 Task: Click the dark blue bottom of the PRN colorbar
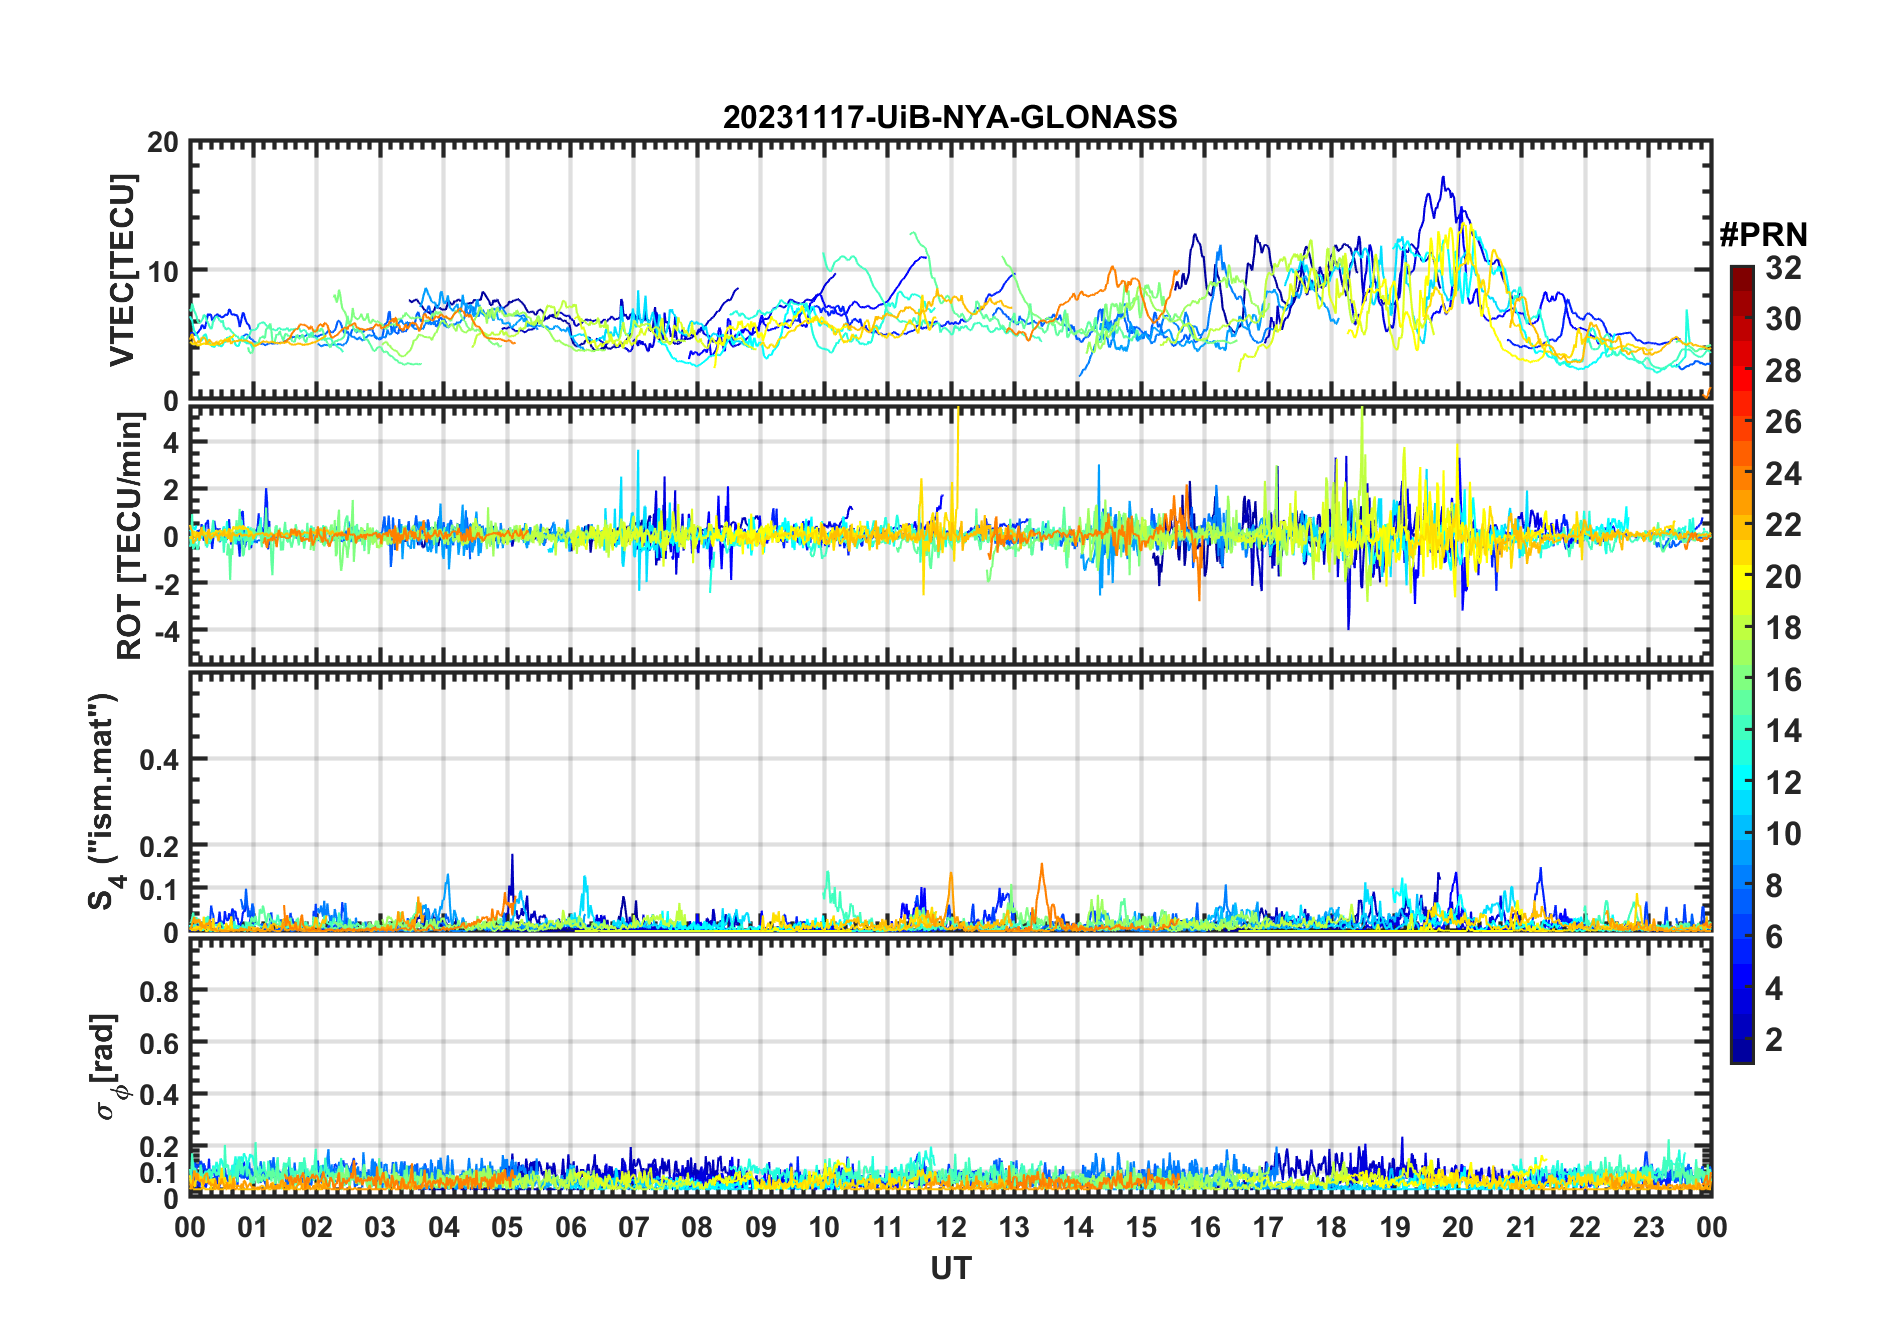pyautogui.click(x=1742, y=1052)
